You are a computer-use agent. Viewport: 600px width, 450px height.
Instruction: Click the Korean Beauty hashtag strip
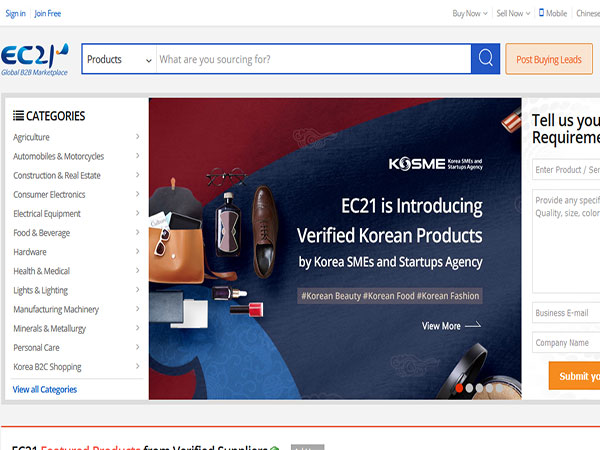click(390, 296)
